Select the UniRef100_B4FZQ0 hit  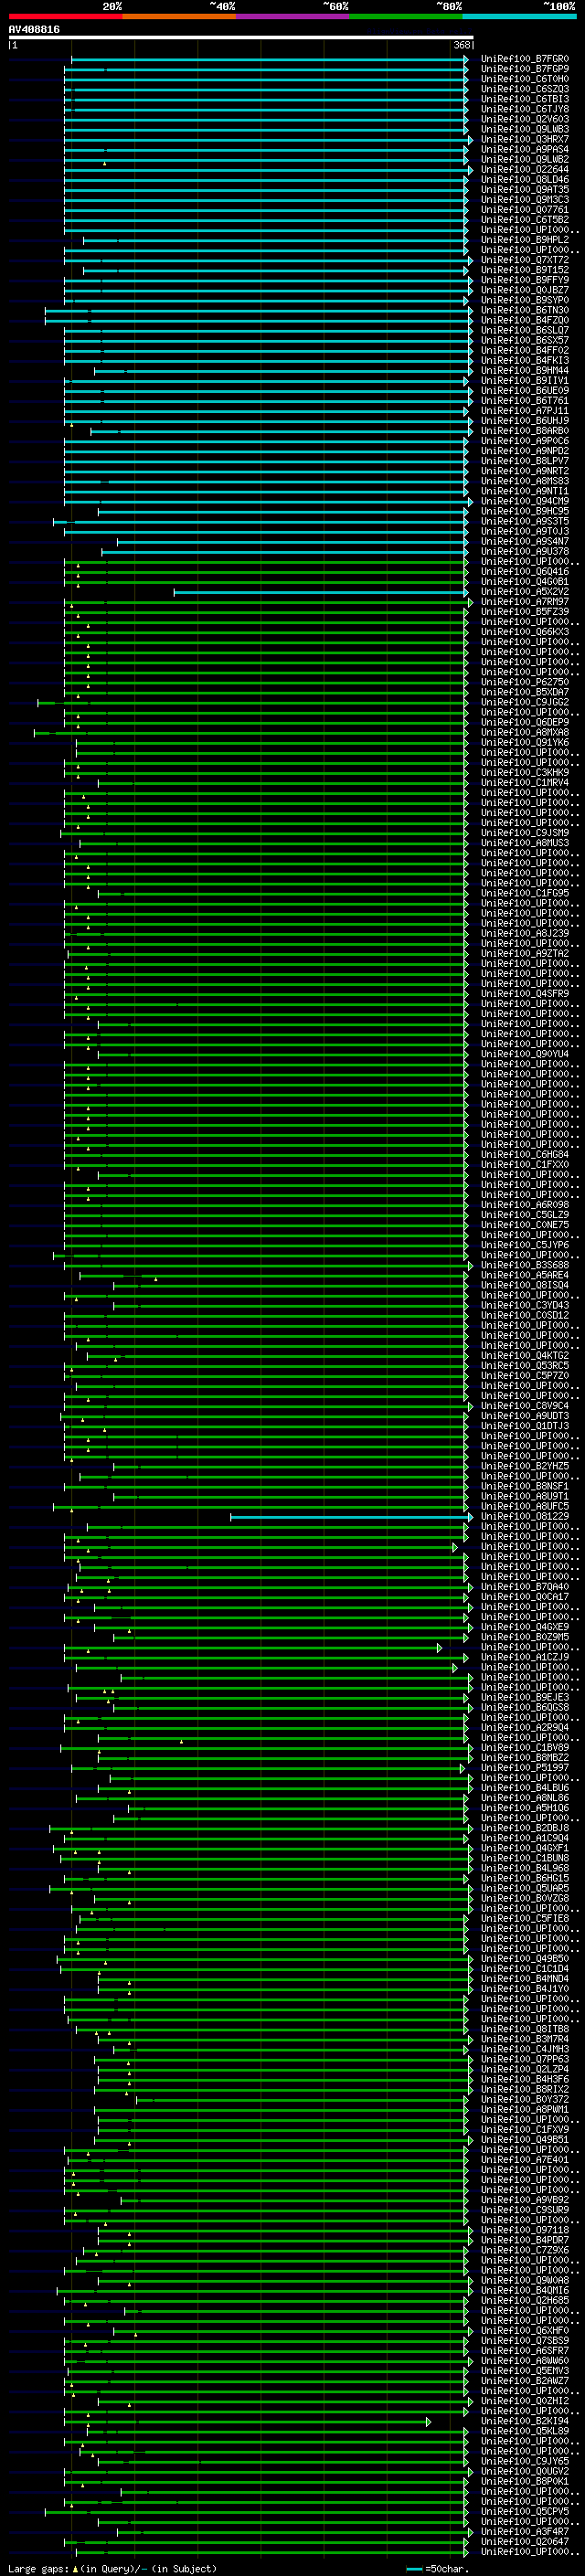coord(525,320)
